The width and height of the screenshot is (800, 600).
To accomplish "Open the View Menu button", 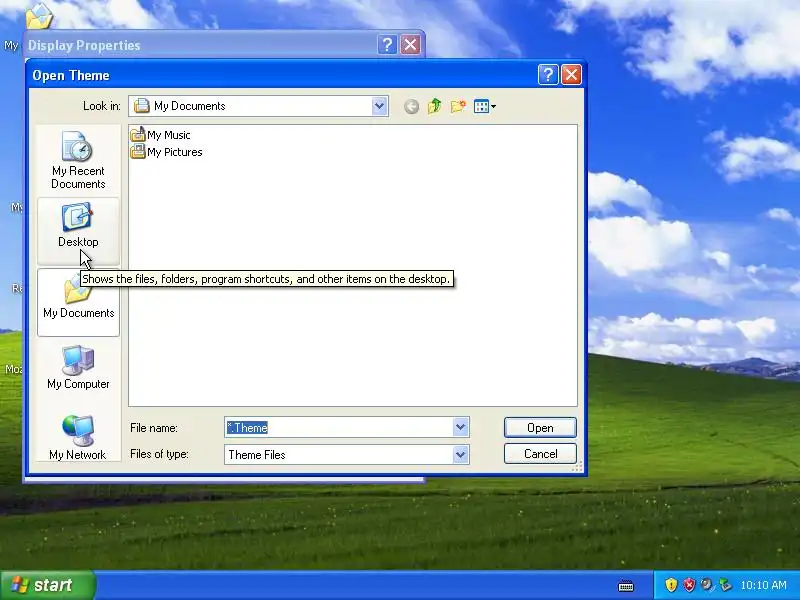I will [x=484, y=106].
